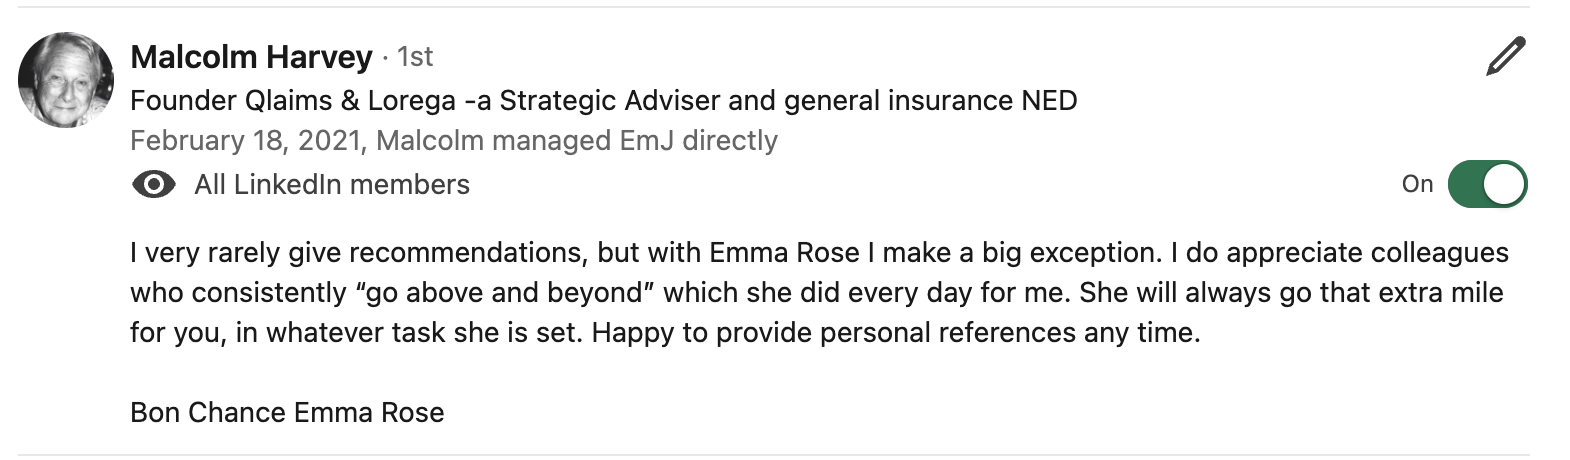
Task: Click the "On" label beside the switch
Action: (1417, 184)
